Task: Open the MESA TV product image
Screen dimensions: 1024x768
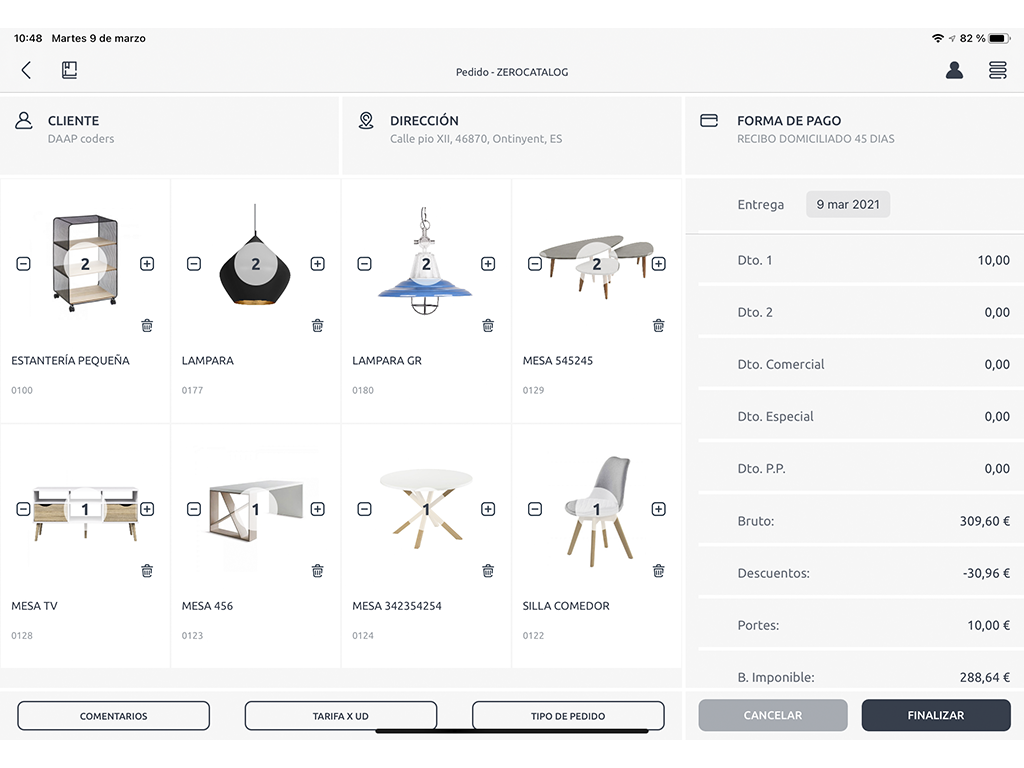Action: (x=85, y=513)
